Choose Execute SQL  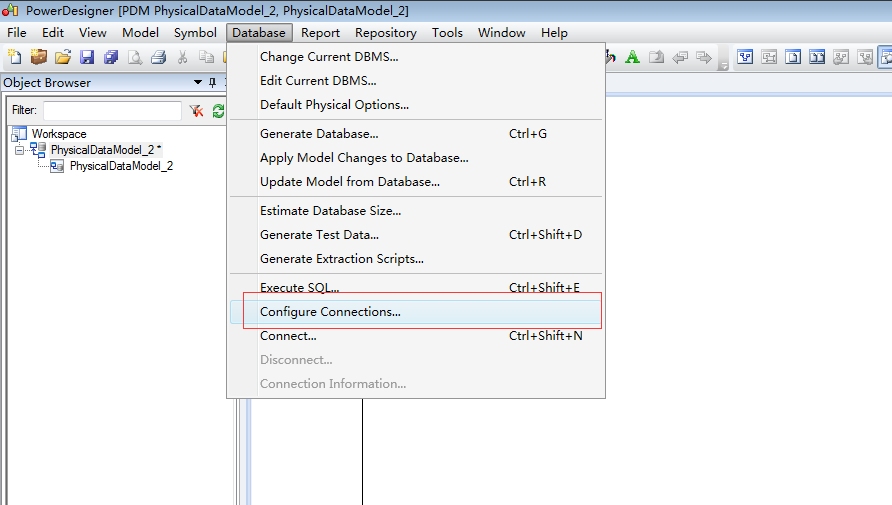416,287
